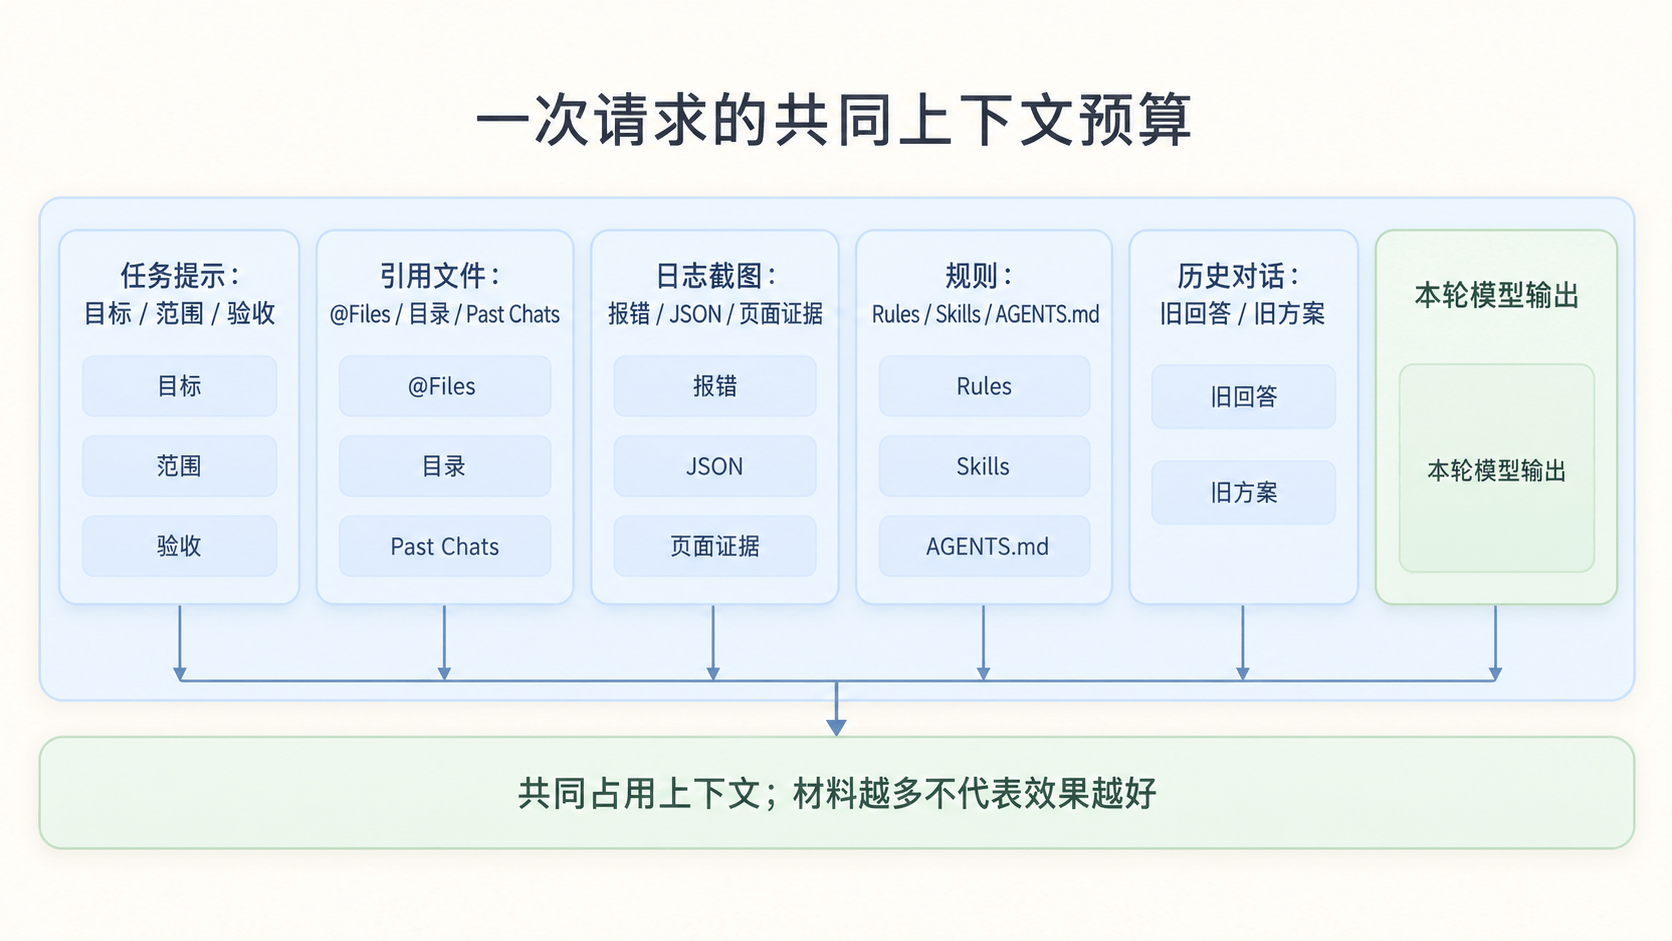This screenshot has height=941, width=1672.
Task: Click the title 一次请求的共同上下文预算
Action: tap(834, 120)
